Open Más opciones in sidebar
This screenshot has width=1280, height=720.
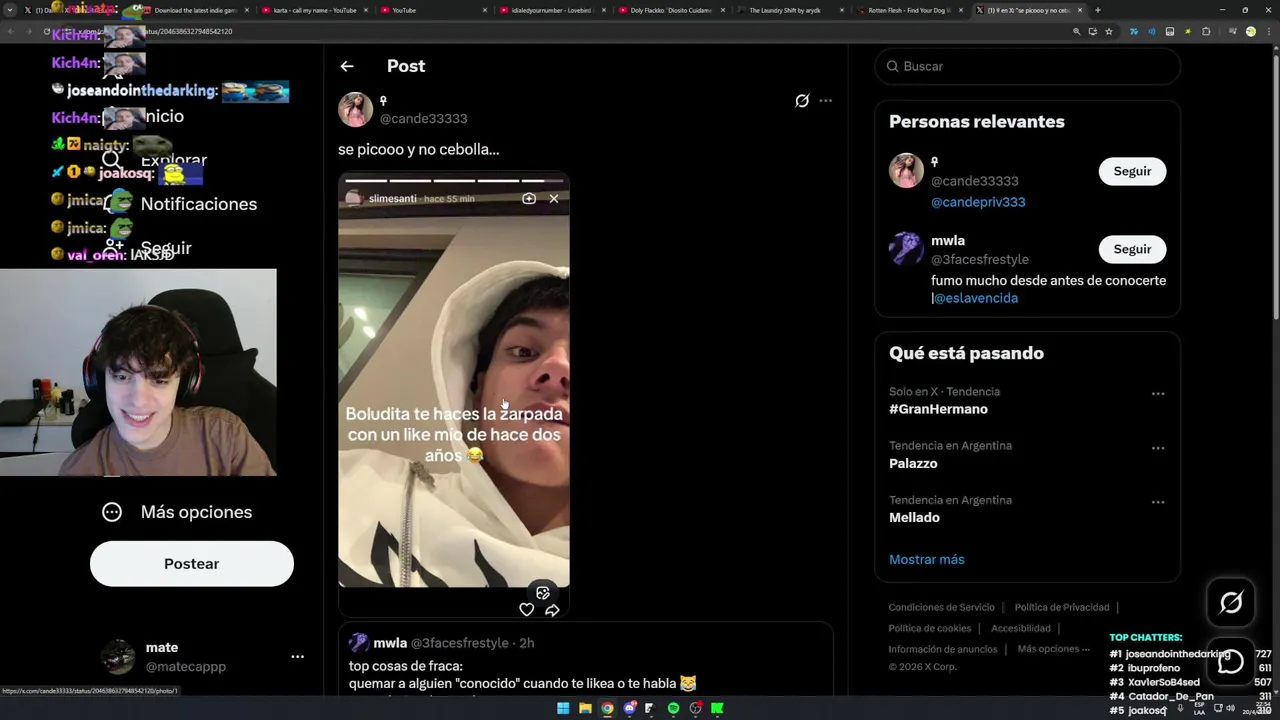point(177,512)
